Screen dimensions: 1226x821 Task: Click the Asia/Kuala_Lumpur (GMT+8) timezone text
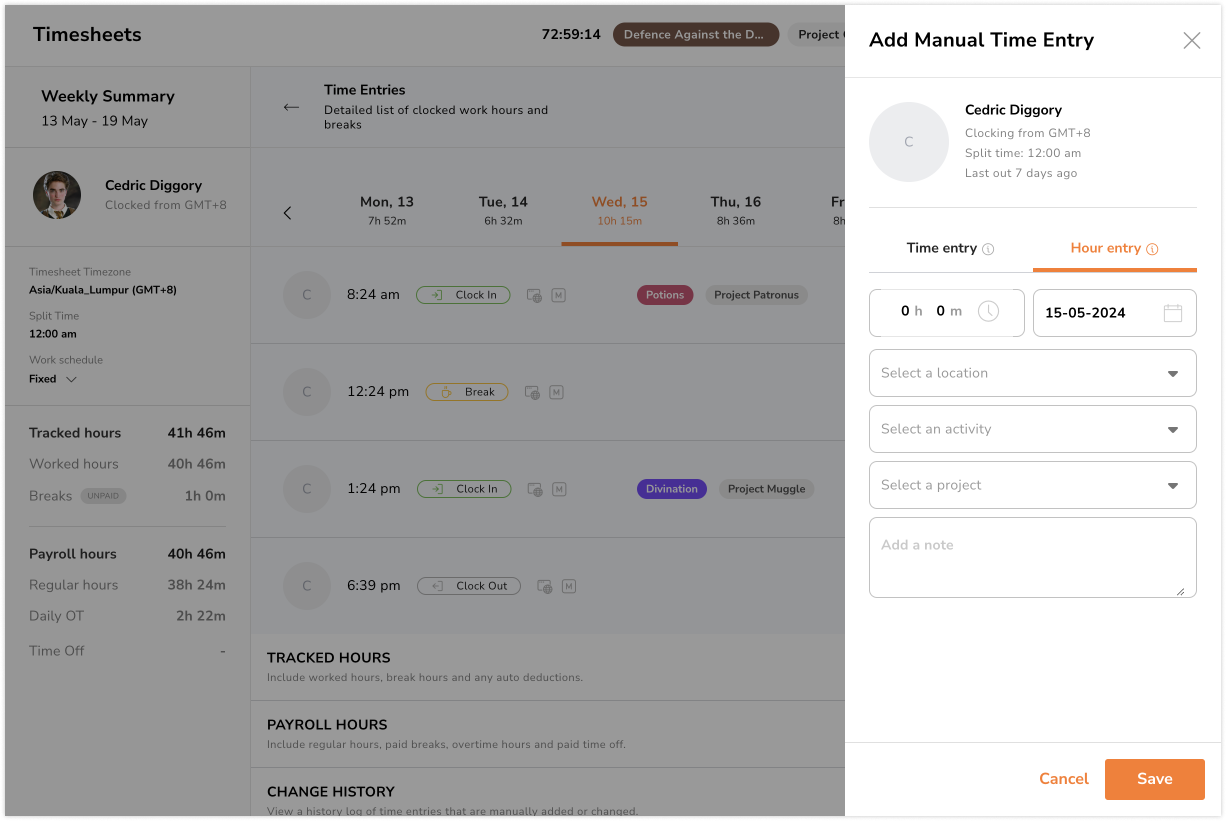click(103, 290)
